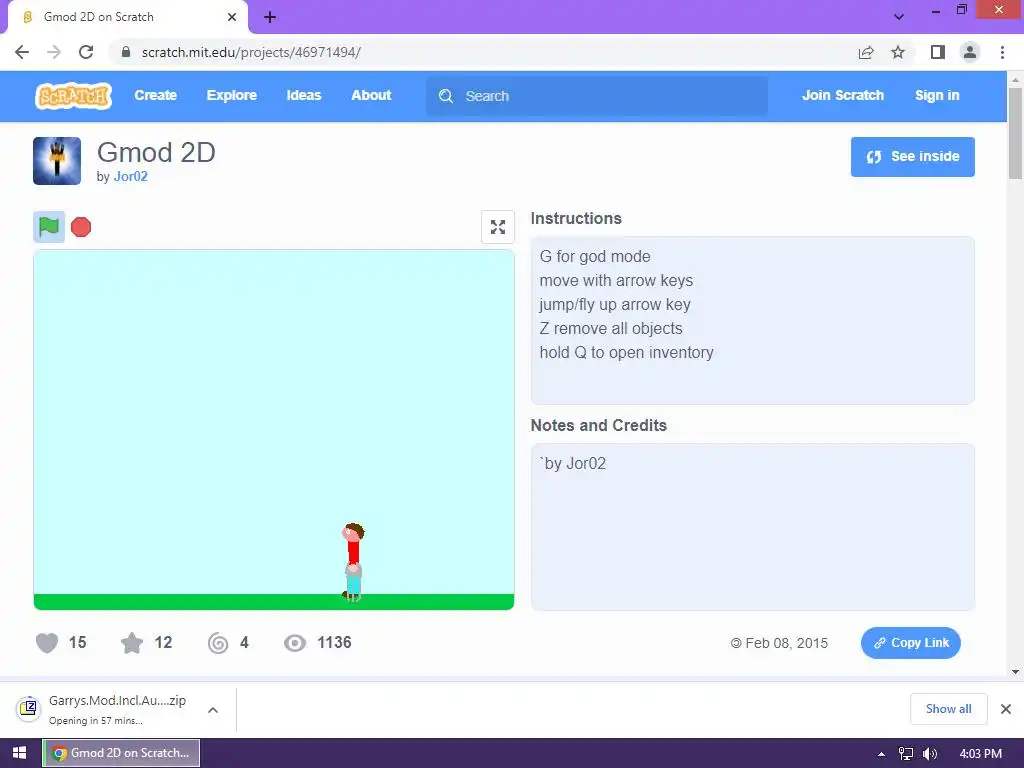The image size is (1024, 768).
Task: Open the Ideas menu item
Action: click(x=304, y=95)
